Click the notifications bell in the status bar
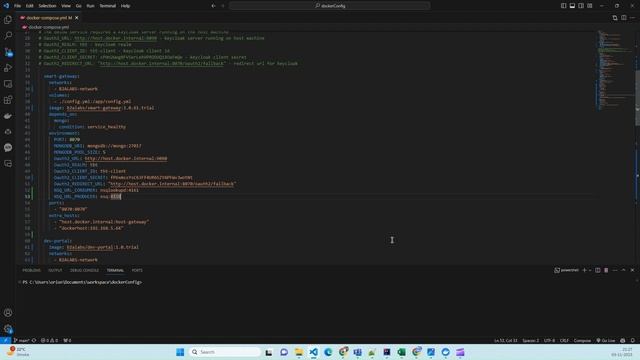The height and width of the screenshot is (360, 640). click(633, 340)
